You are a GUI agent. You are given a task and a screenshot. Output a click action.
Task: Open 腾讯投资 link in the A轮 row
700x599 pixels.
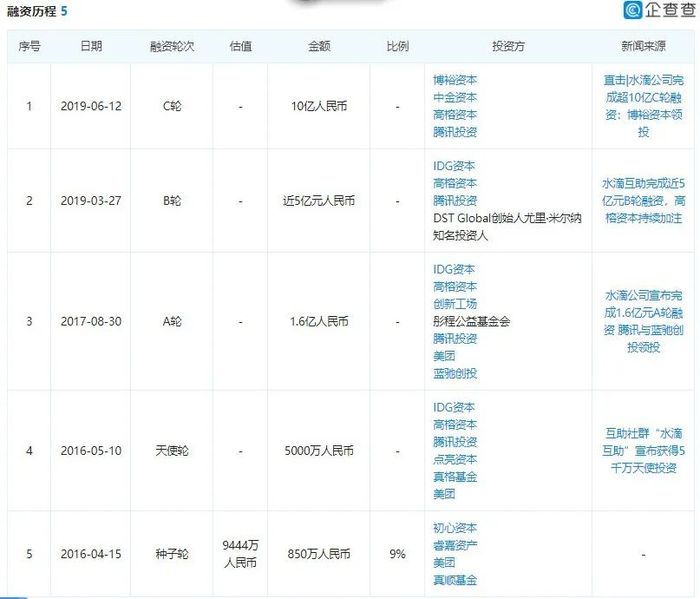pyautogui.click(x=455, y=339)
